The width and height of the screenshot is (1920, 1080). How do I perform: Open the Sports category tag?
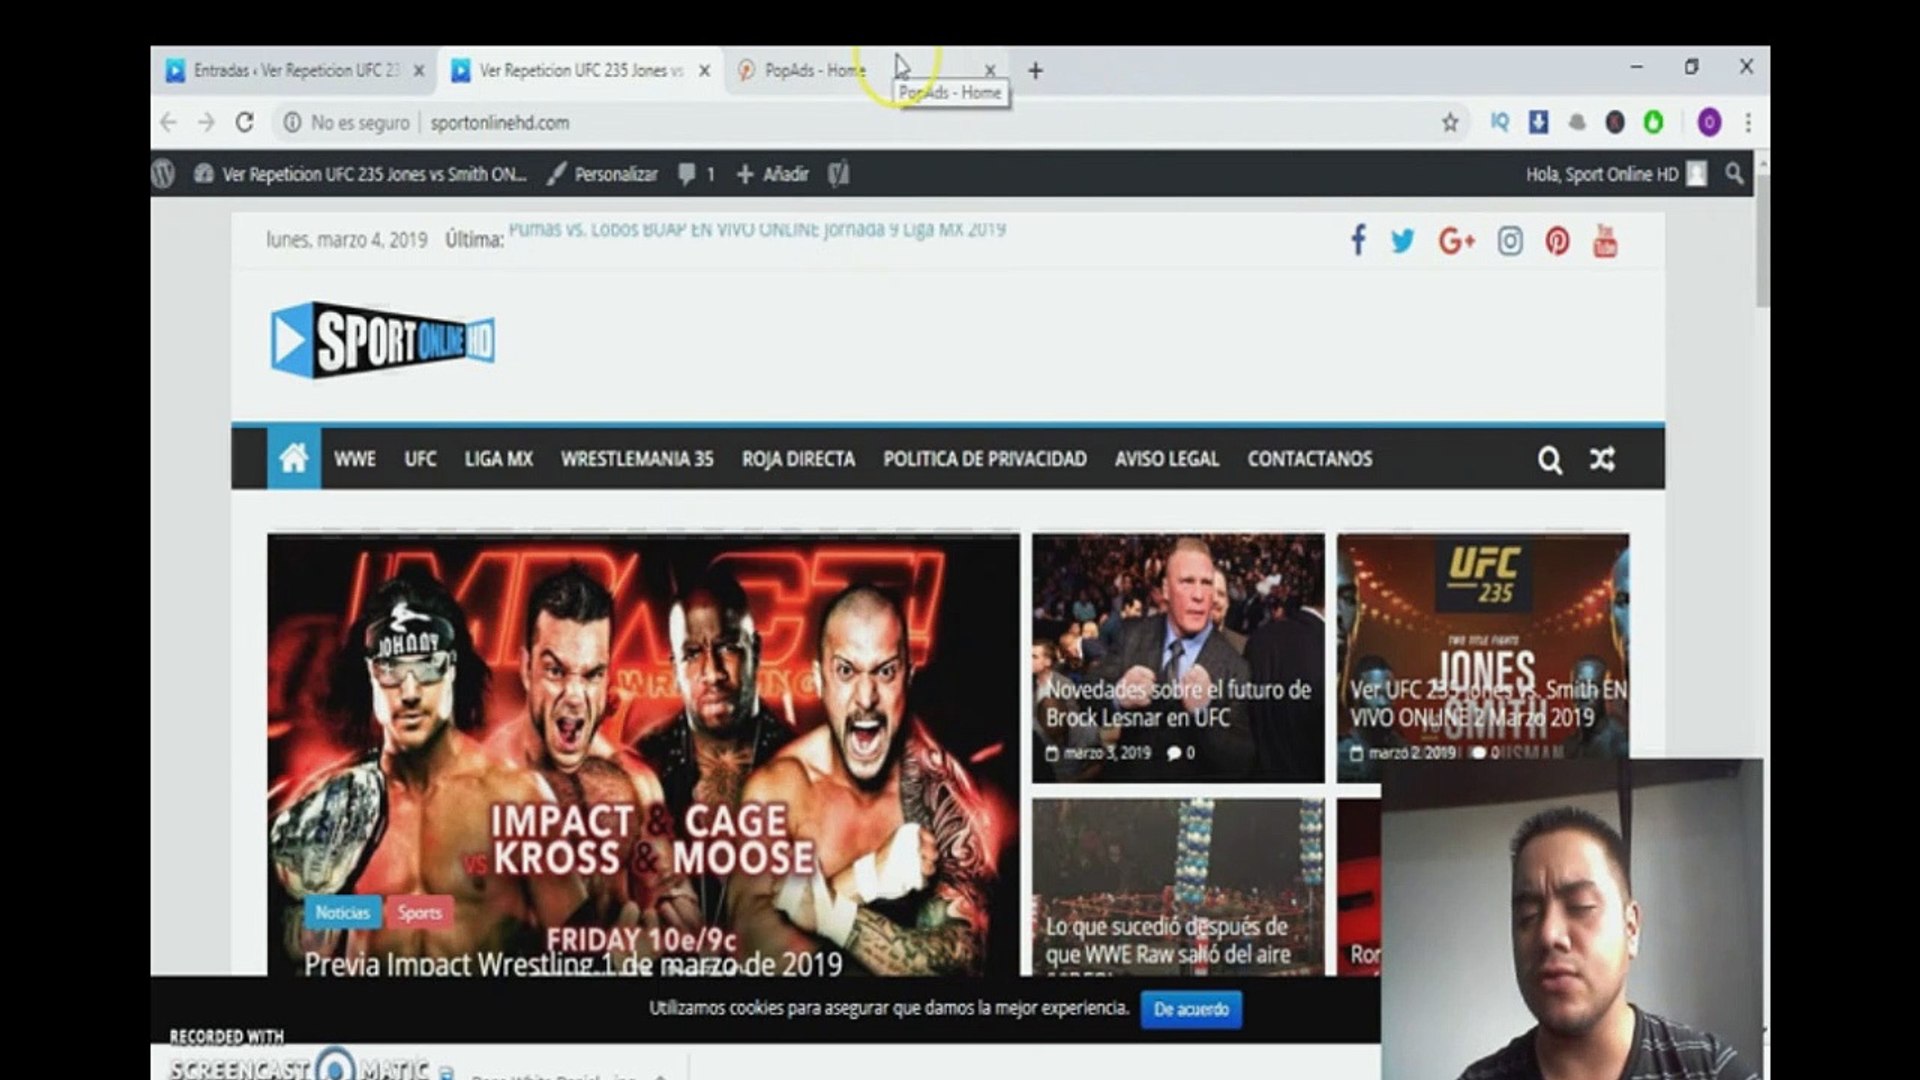tap(419, 912)
